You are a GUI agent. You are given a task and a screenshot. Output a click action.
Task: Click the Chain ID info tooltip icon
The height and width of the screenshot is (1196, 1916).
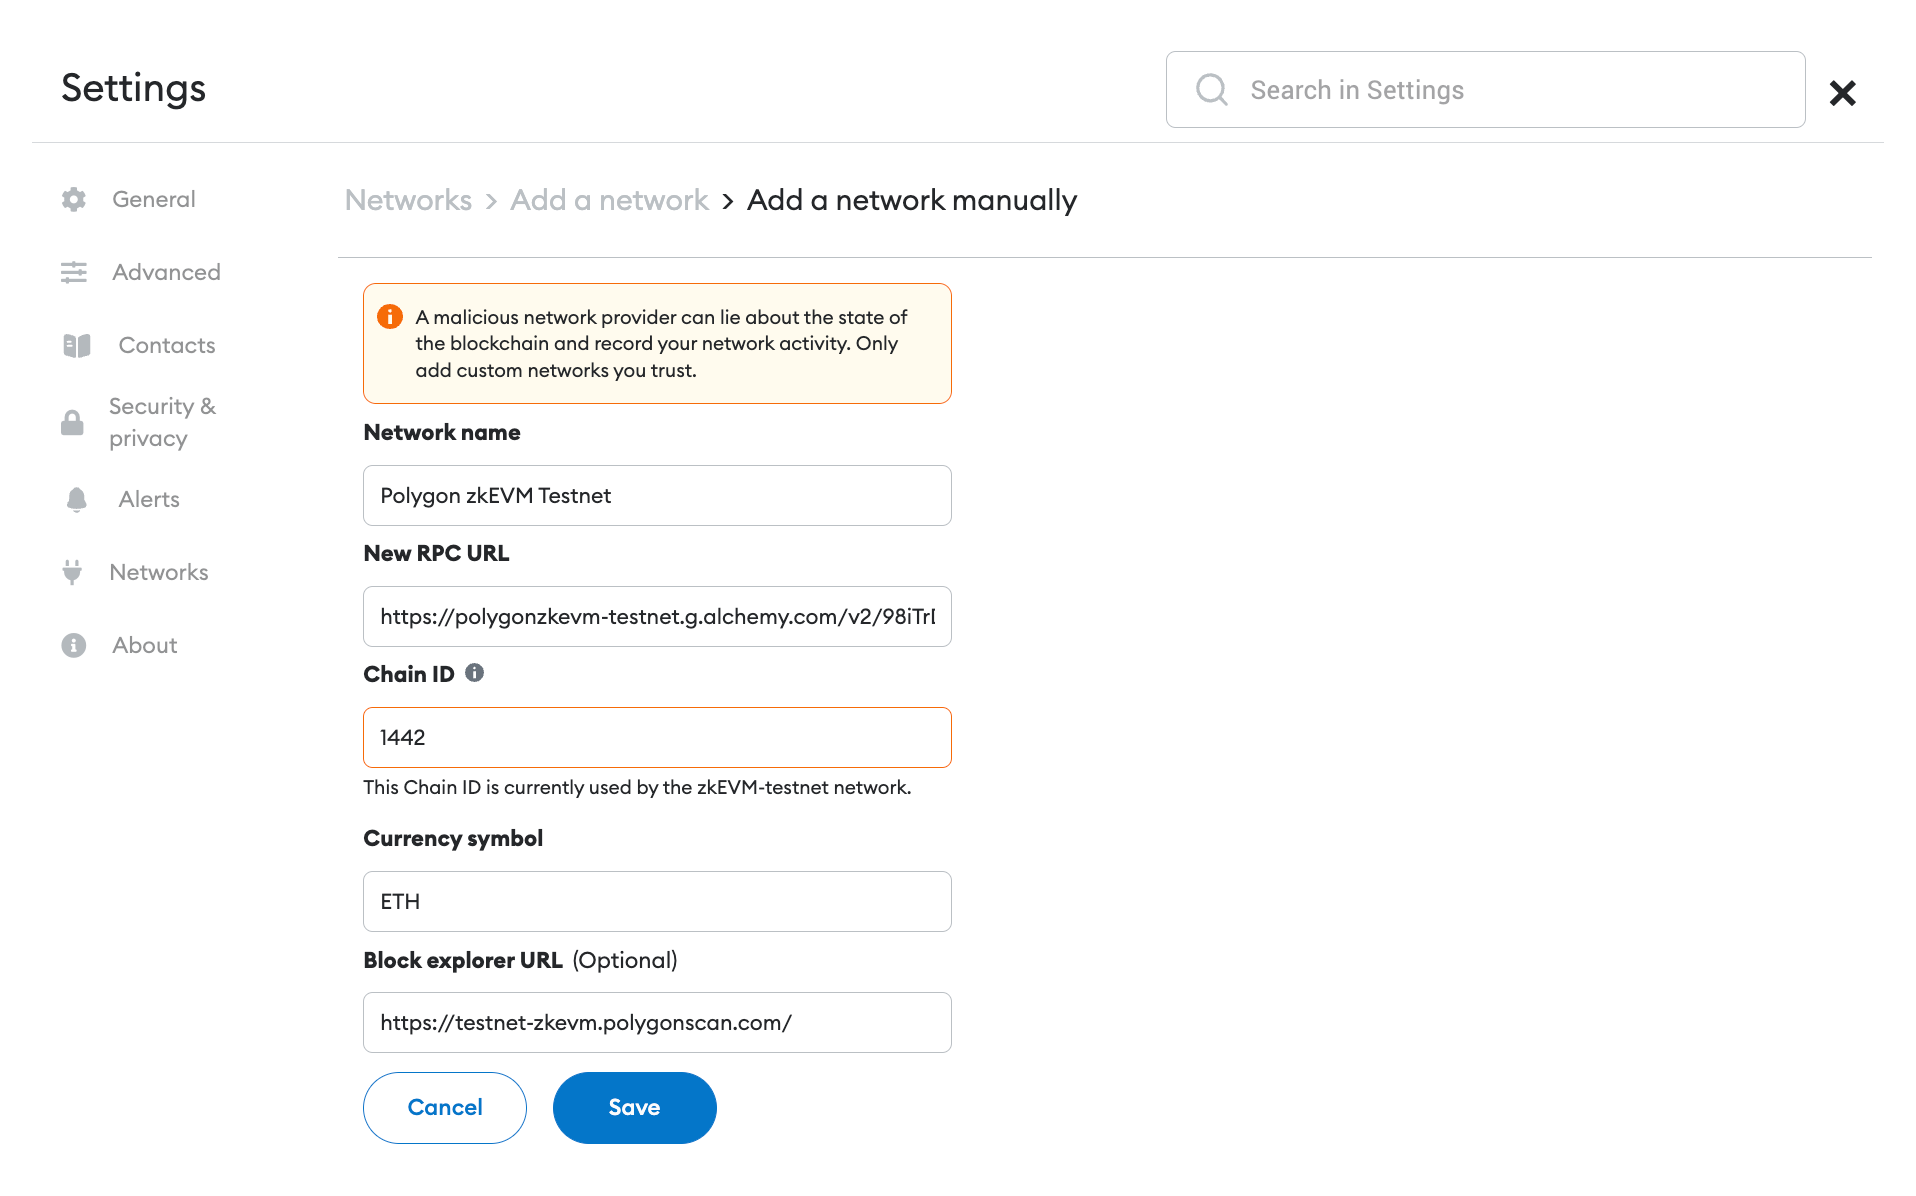click(475, 673)
